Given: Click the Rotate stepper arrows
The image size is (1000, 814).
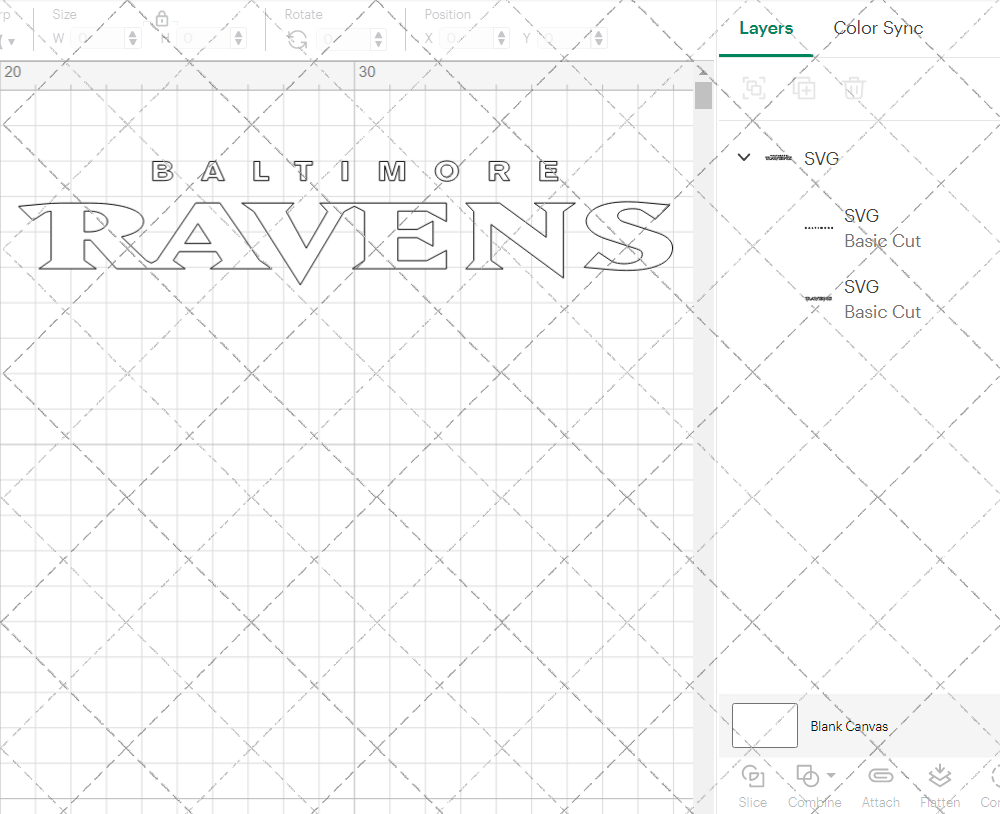Looking at the screenshot, I should click(379, 39).
